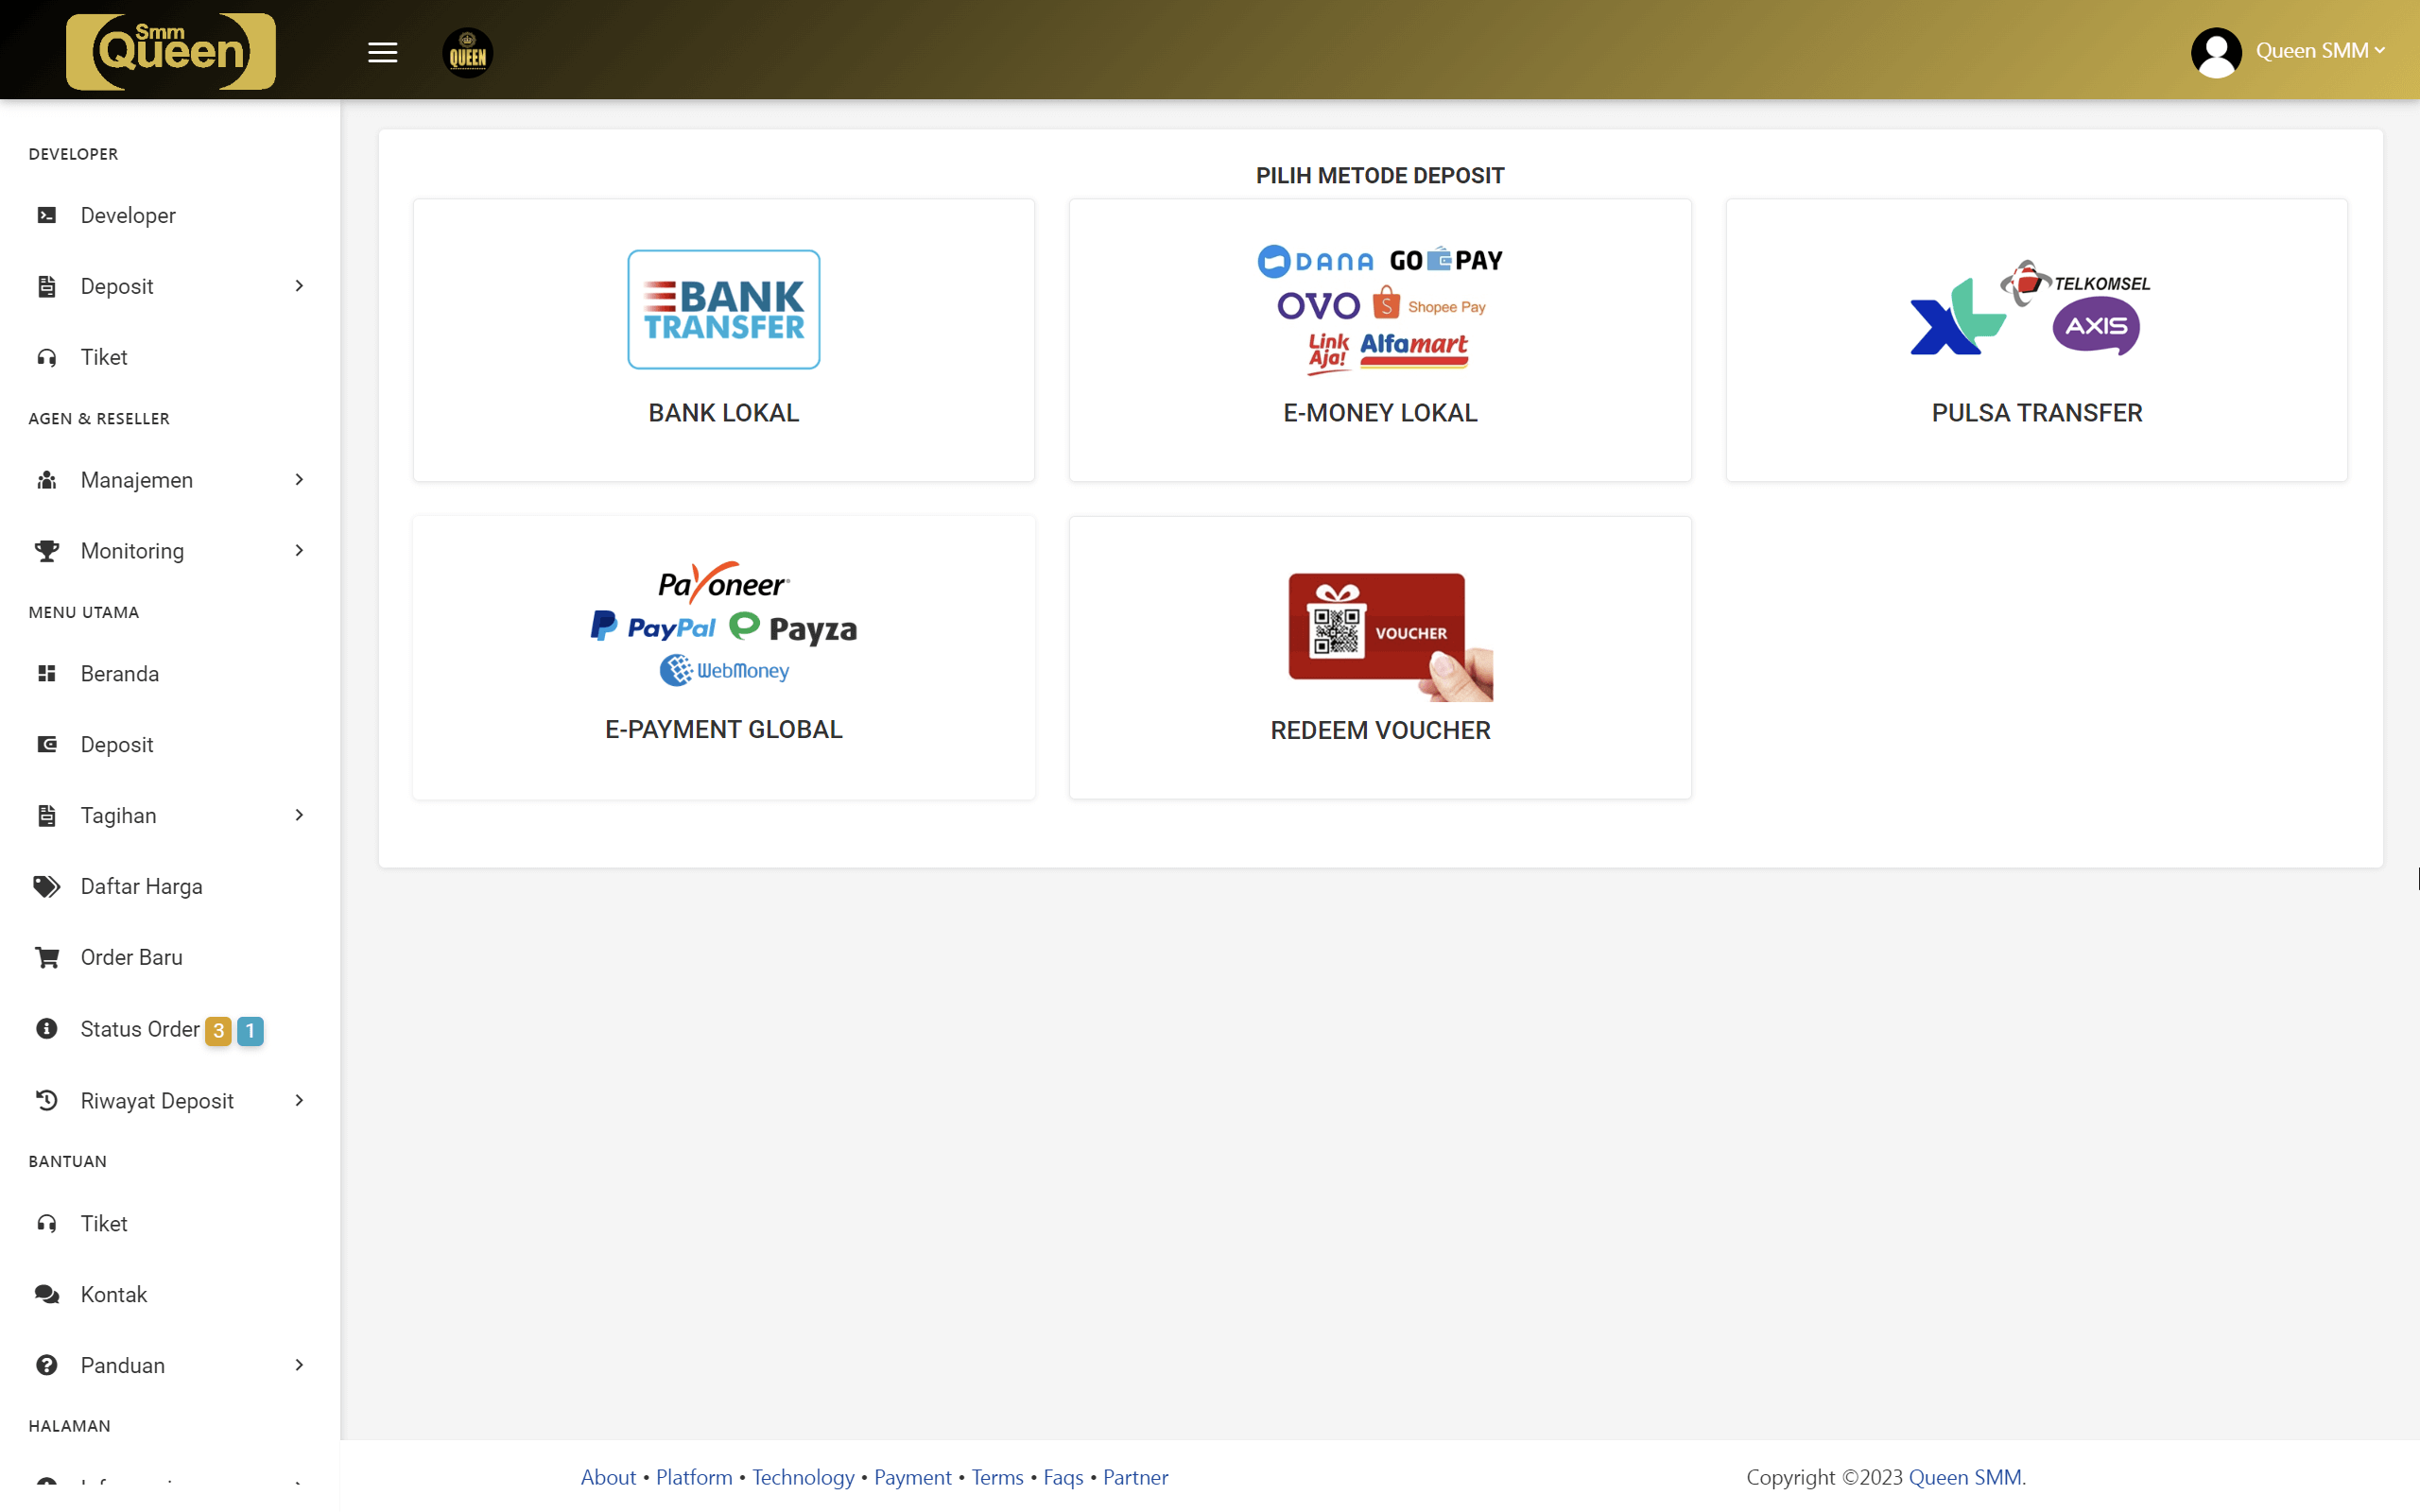Open the Partner footer link

point(1135,1478)
